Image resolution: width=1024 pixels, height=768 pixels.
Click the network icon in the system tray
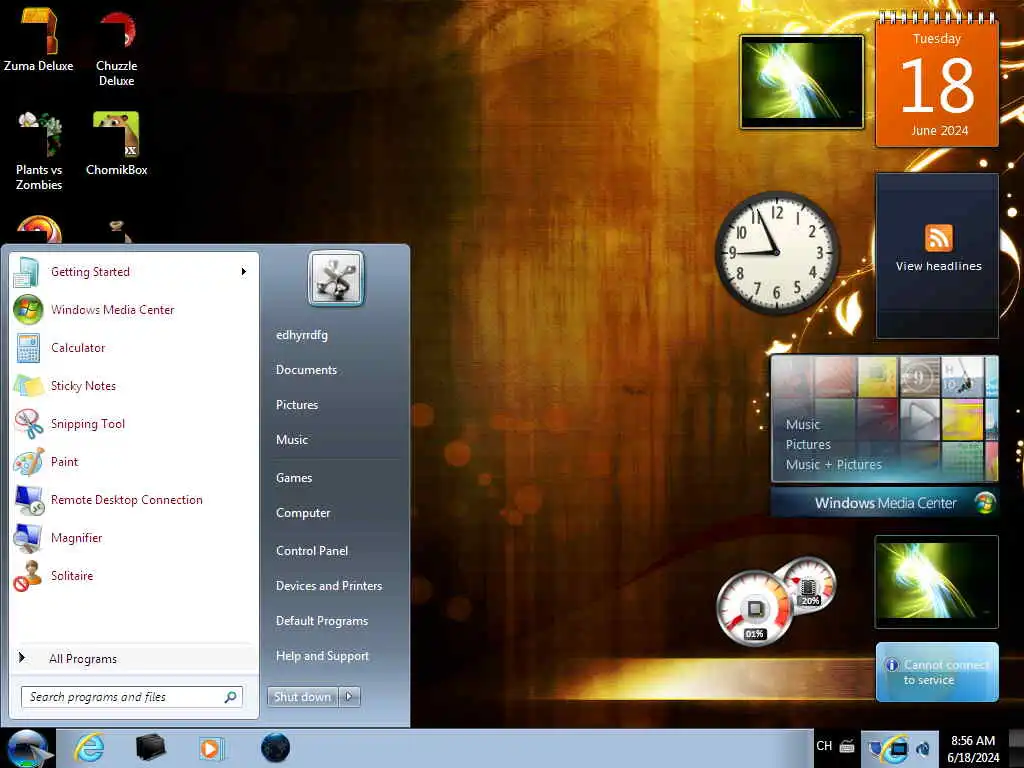(897, 749)
